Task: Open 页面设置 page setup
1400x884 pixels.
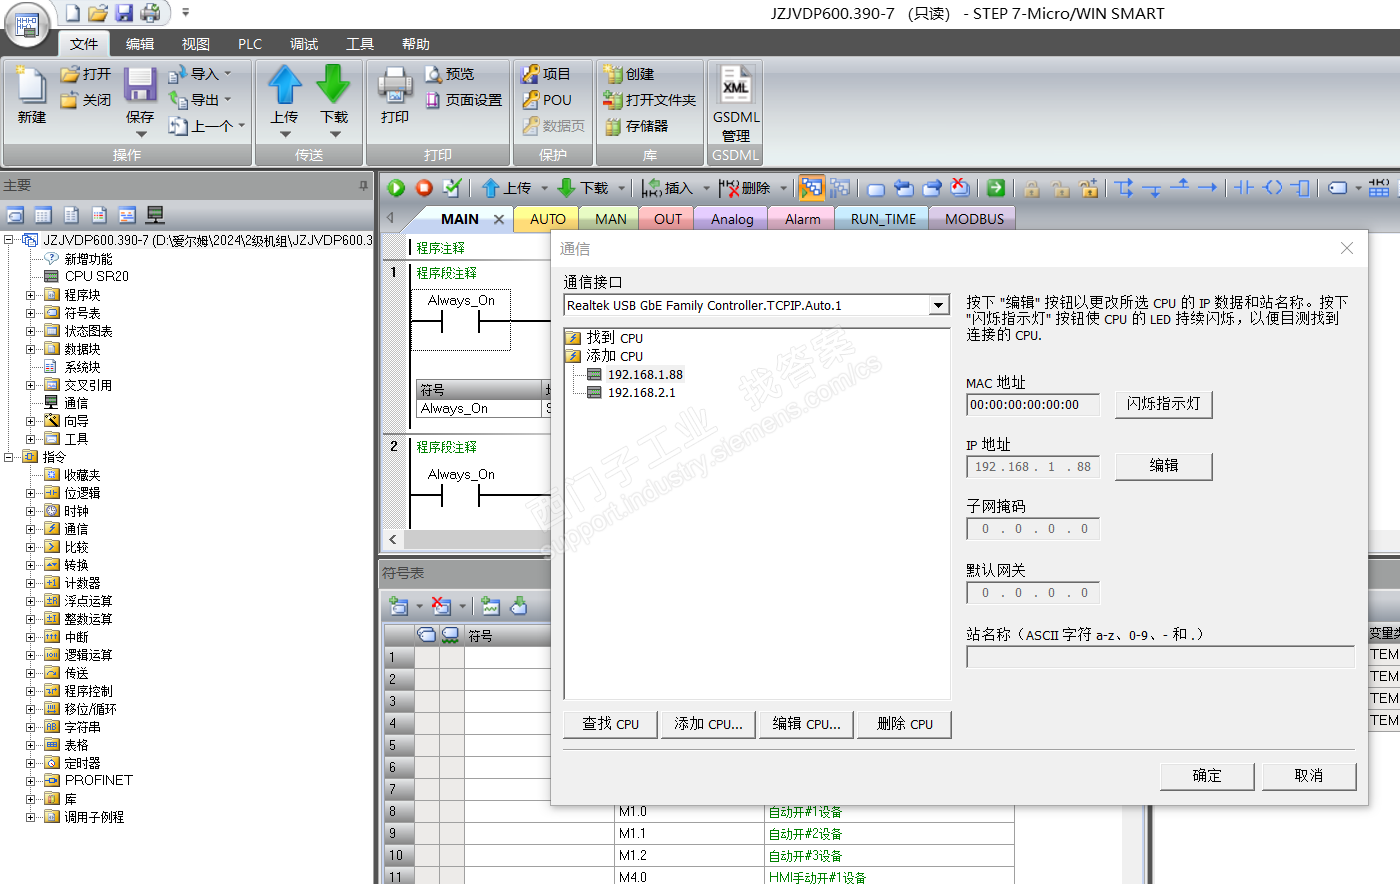Action: pos(464,100)
